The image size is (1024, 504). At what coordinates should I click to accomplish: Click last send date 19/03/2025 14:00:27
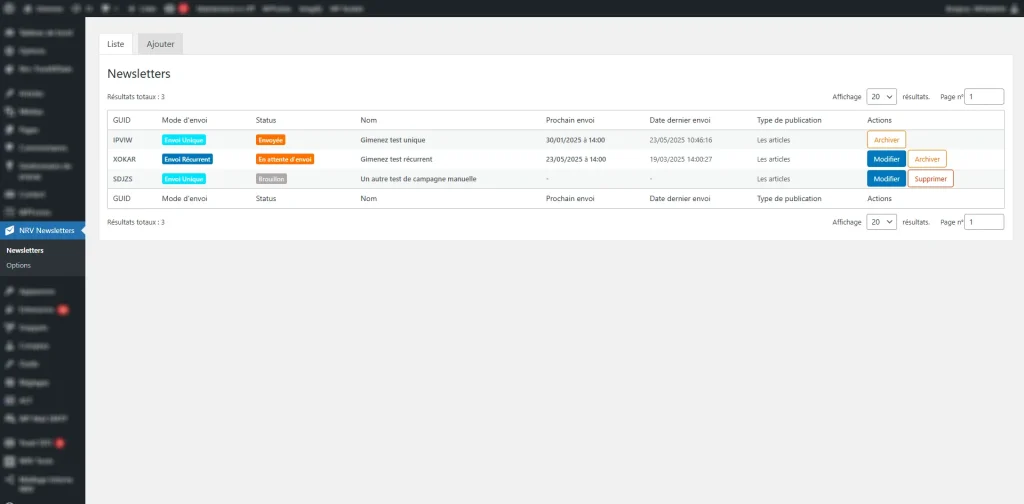click(x=680, y=159)
